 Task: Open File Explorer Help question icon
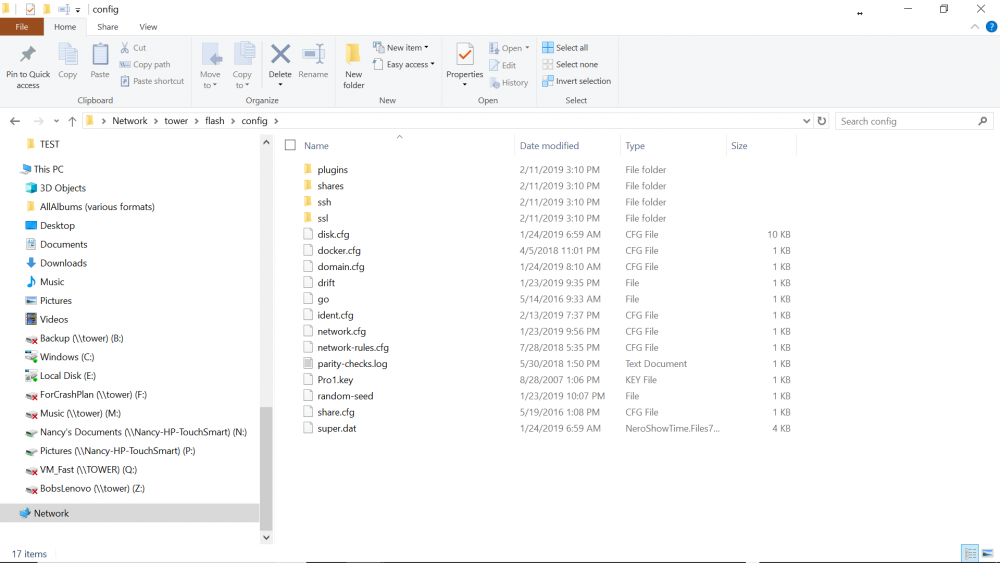(991, 27)
